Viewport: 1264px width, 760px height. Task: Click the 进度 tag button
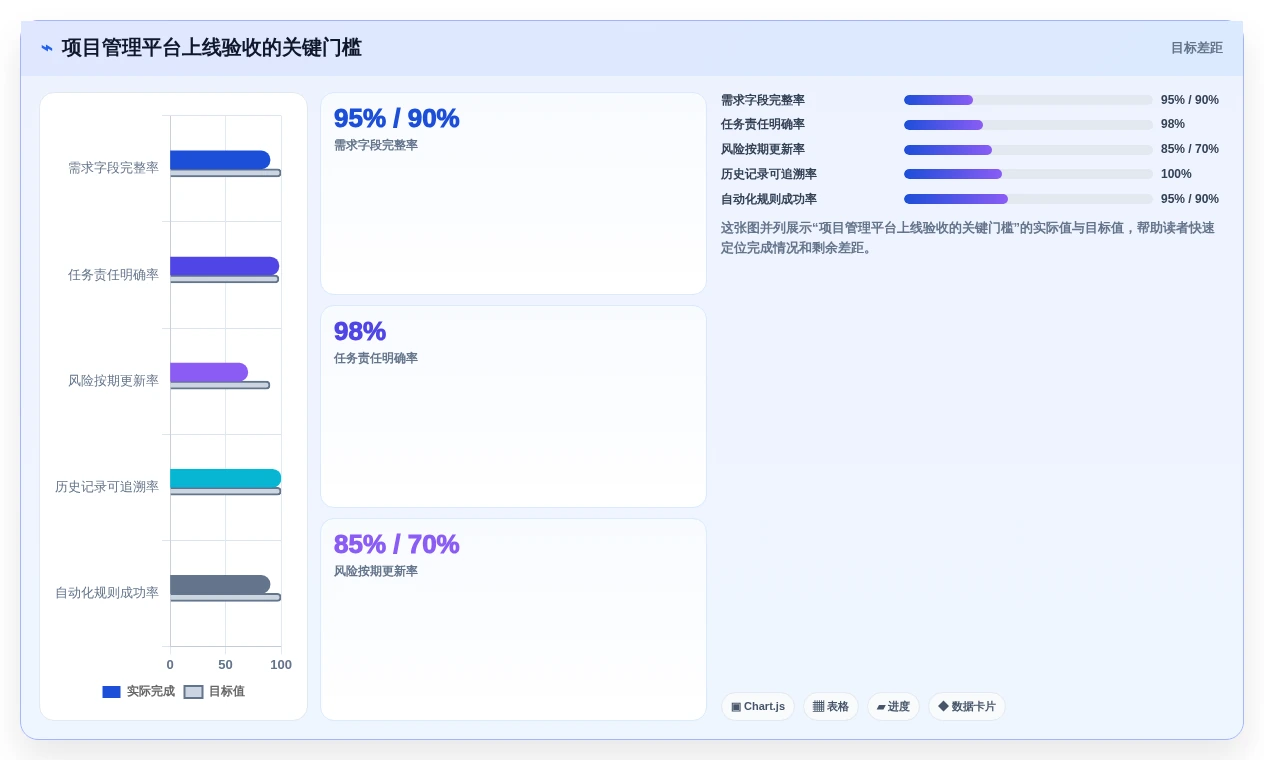(x=893, y=706)
